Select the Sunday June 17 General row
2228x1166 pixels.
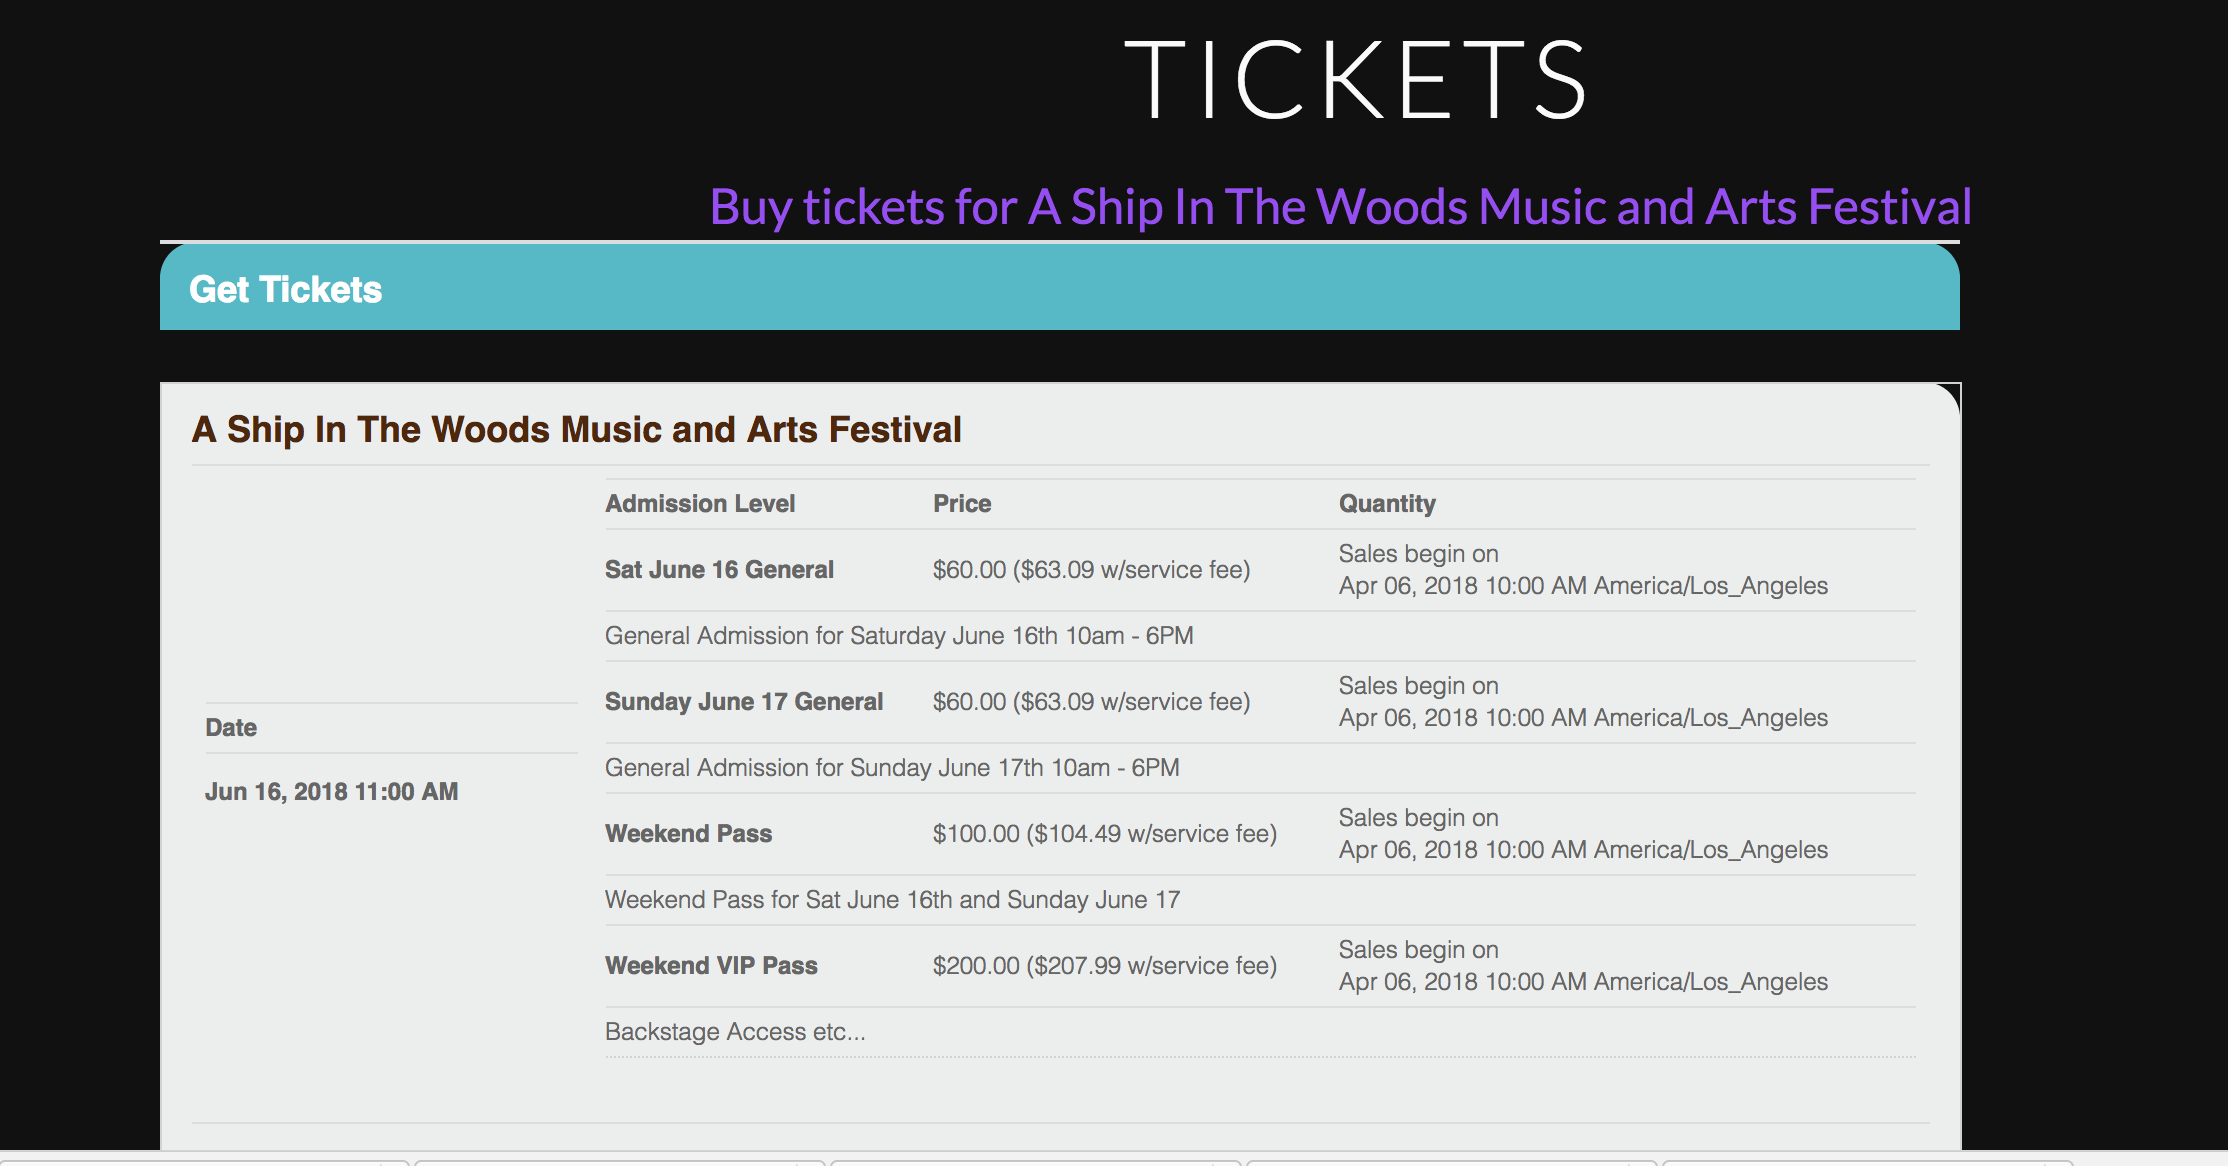click(1260, 702)
